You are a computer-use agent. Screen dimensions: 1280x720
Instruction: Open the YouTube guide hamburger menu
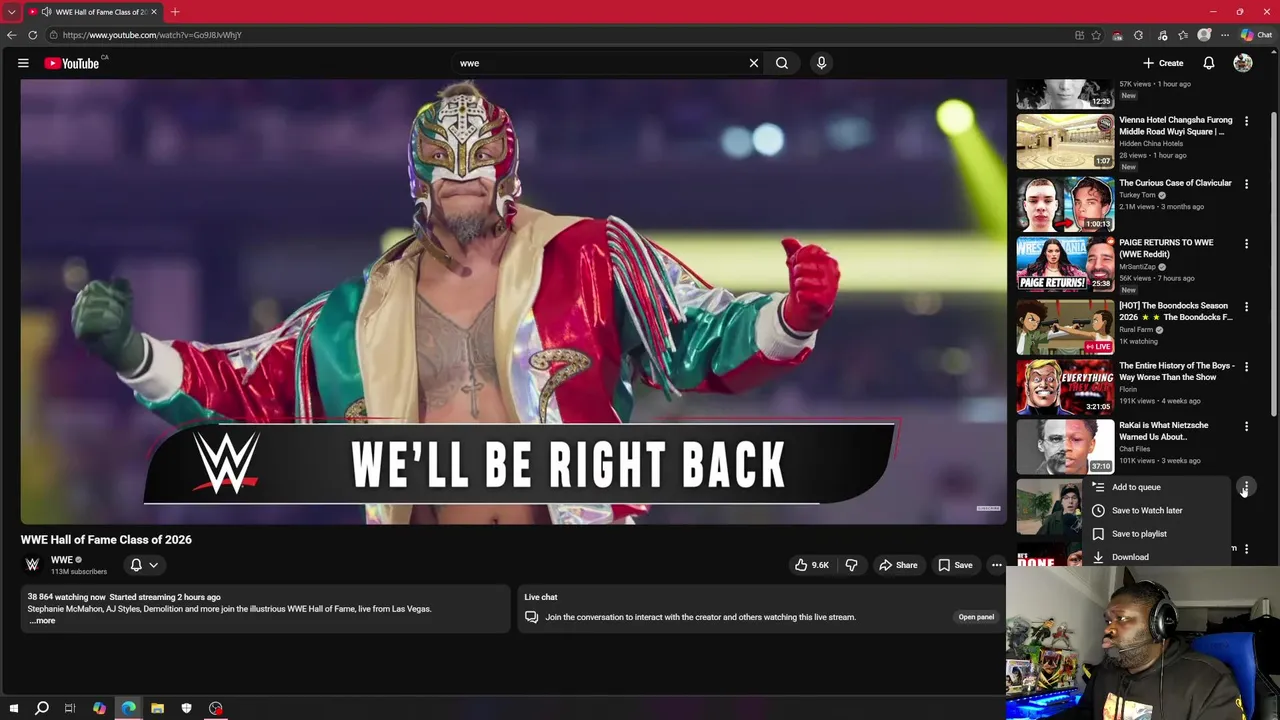[x=23, y=63]
